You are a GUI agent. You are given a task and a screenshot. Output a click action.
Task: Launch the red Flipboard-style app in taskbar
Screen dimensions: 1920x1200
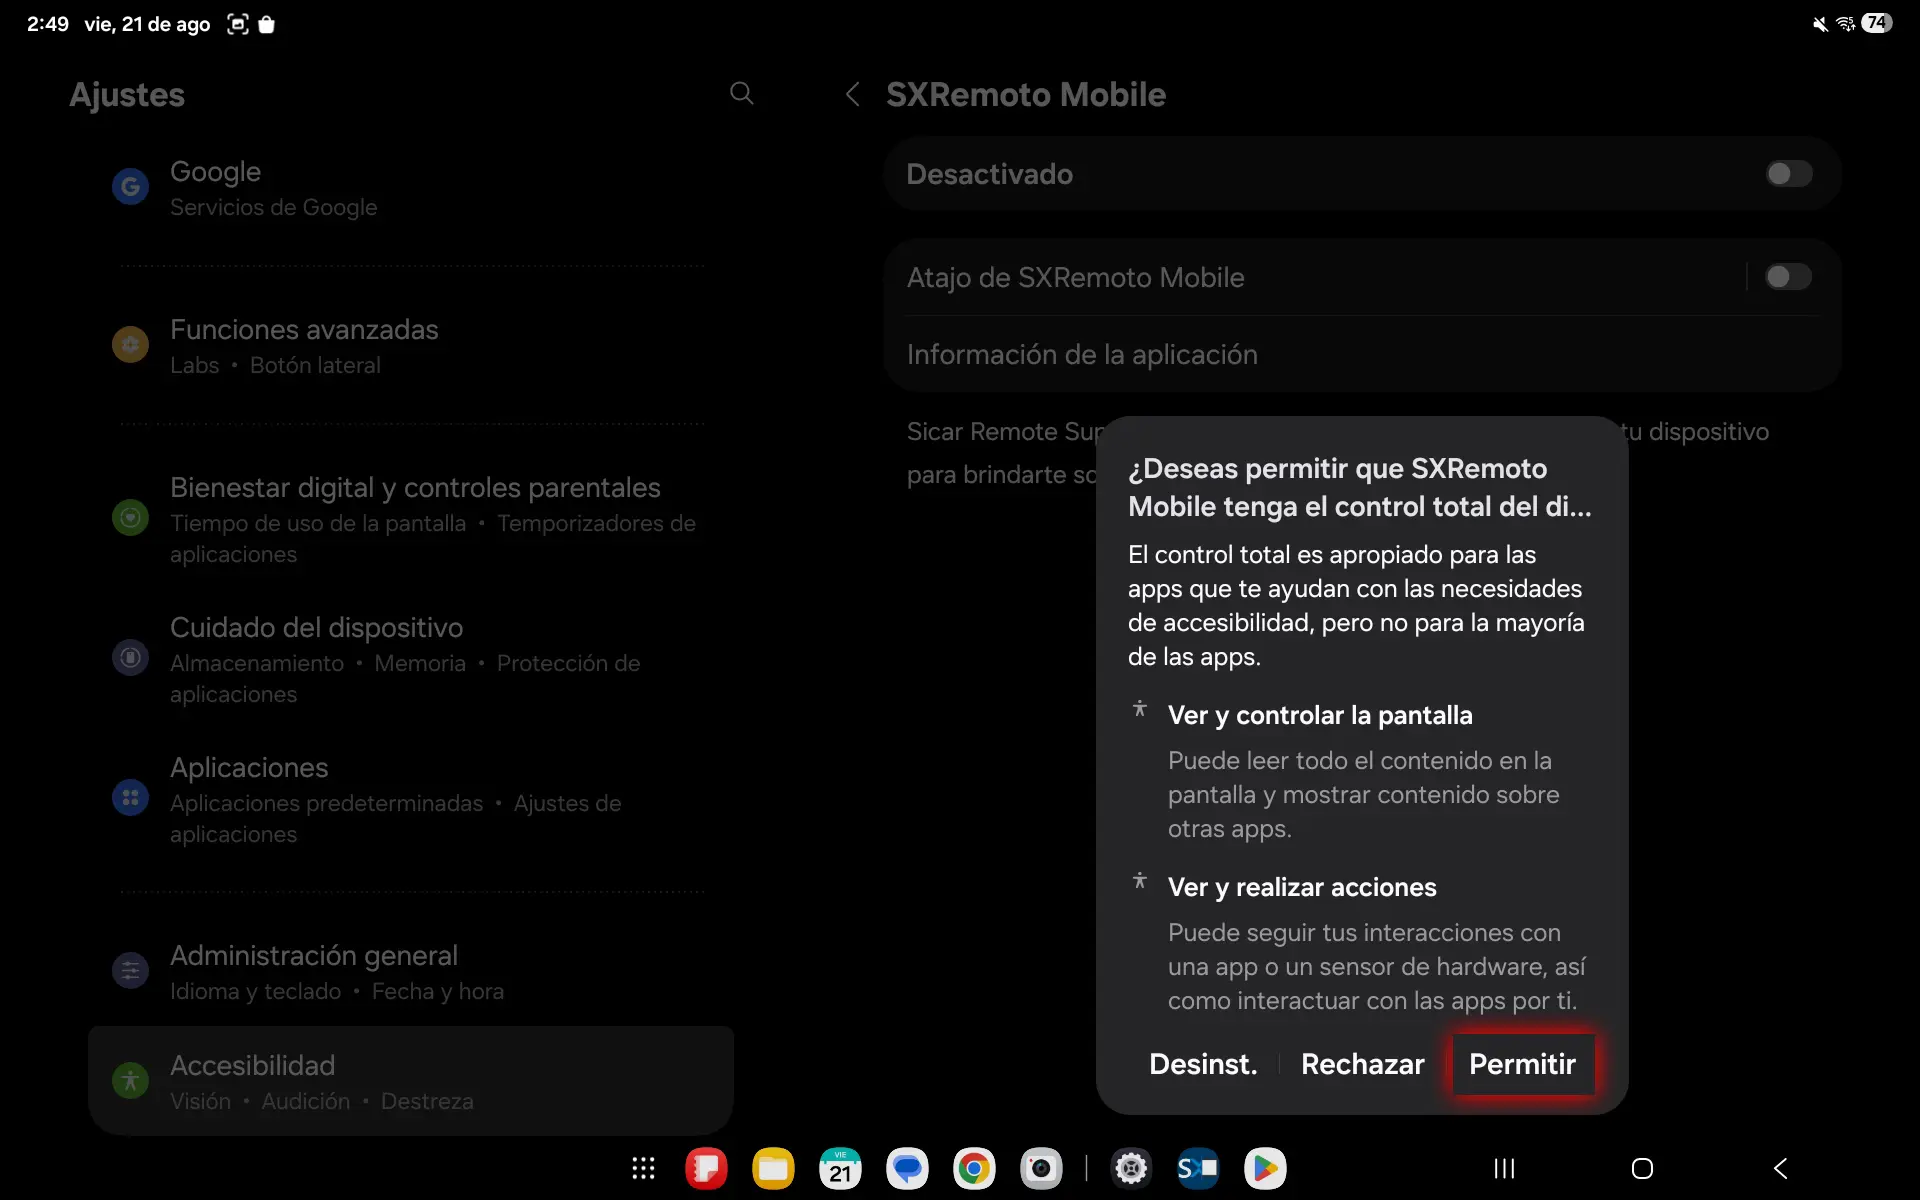(706, 1168)
